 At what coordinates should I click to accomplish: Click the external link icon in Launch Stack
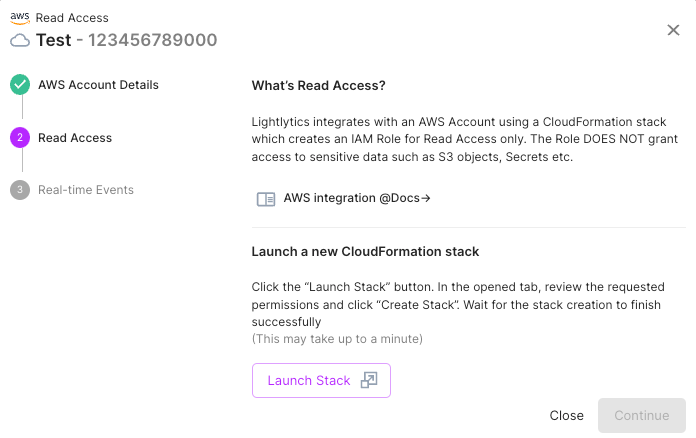click(x=369, y=380)
